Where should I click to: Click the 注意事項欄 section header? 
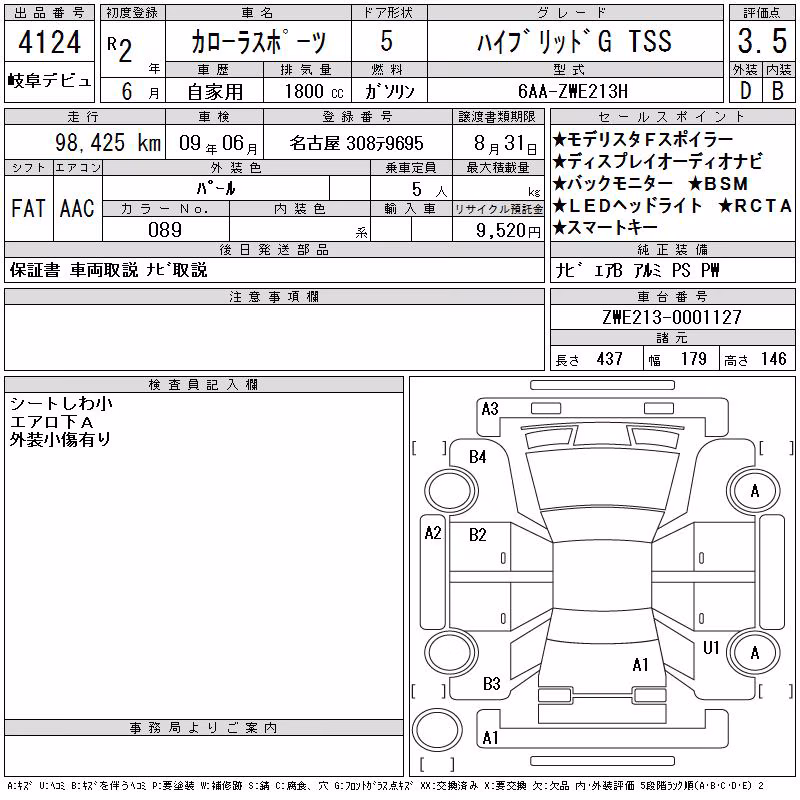(274, 296)
